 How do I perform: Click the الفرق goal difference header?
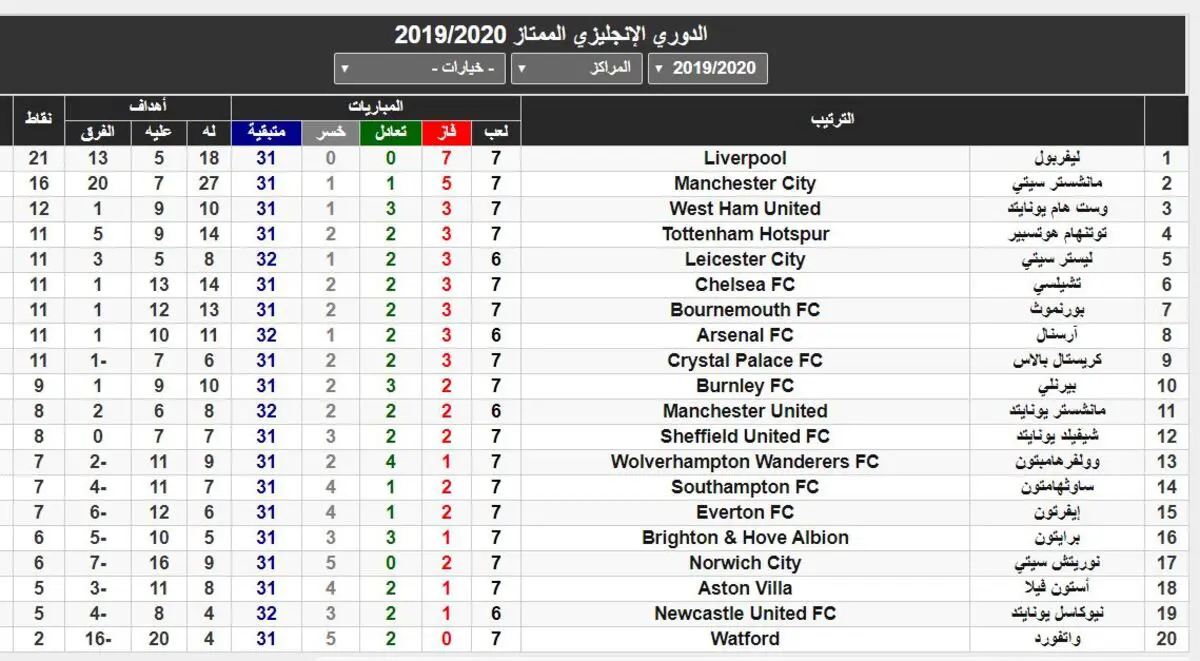(97, 132)
